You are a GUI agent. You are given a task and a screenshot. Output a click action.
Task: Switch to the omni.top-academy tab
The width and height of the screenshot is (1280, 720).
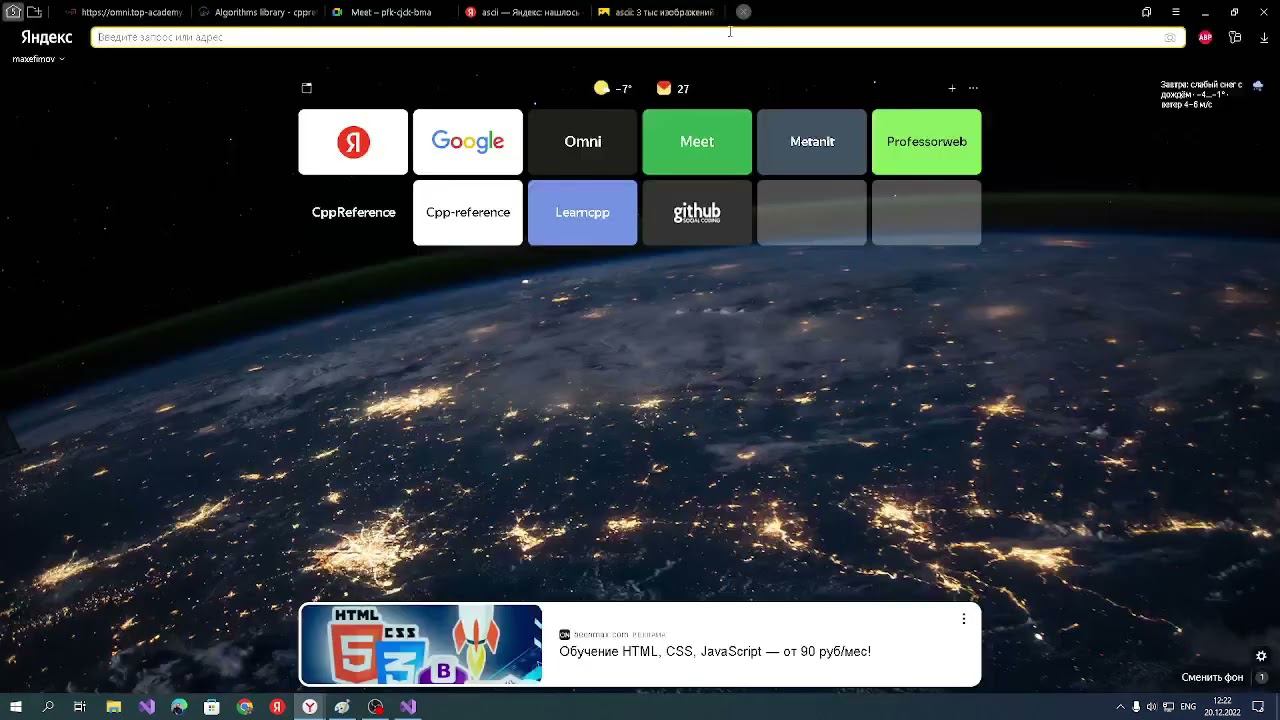click(124, 12)
